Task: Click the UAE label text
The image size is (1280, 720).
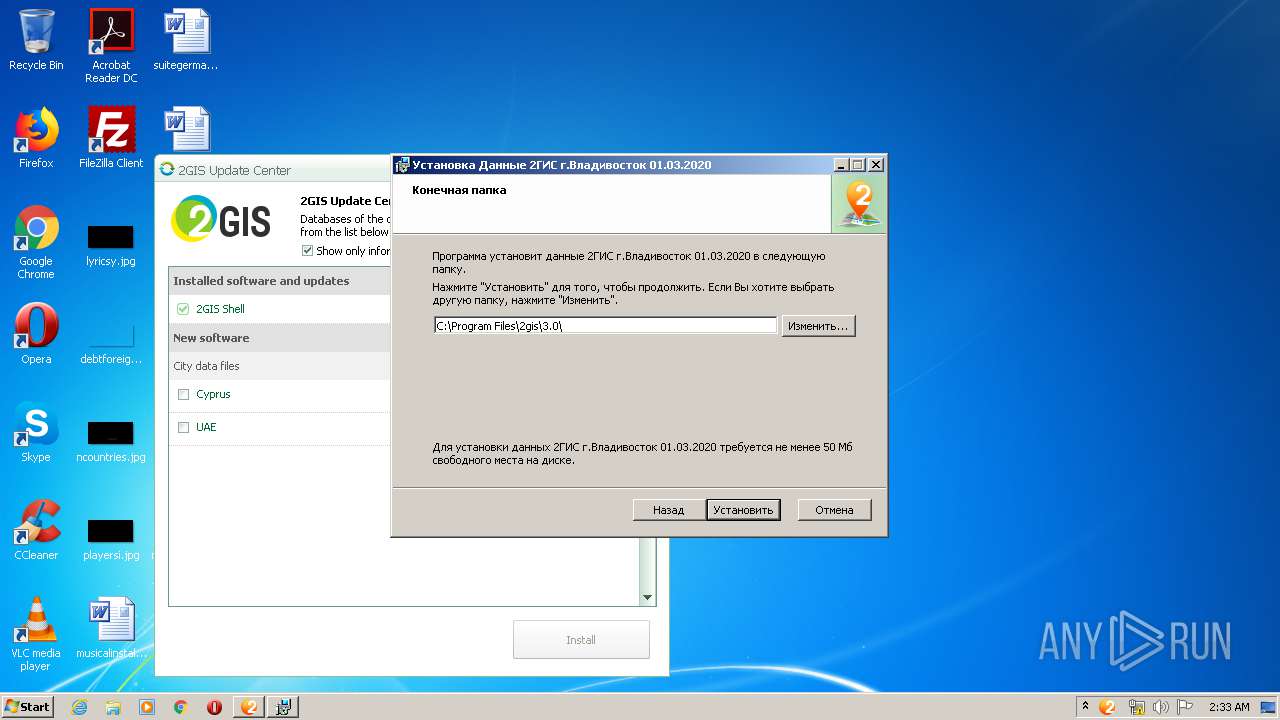Action: click(206, 427)
